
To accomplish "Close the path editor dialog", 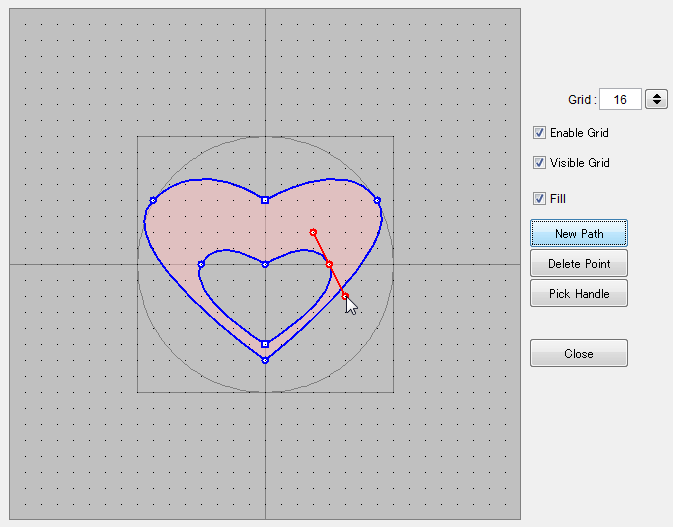I will 579,353.
